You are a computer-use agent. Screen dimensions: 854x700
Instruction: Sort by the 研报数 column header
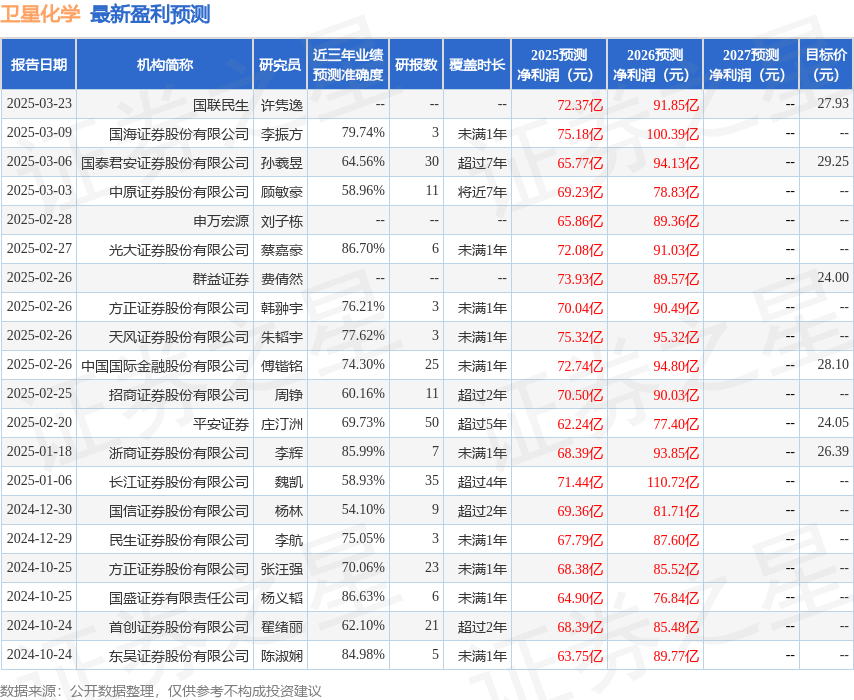tap(416, 65)
